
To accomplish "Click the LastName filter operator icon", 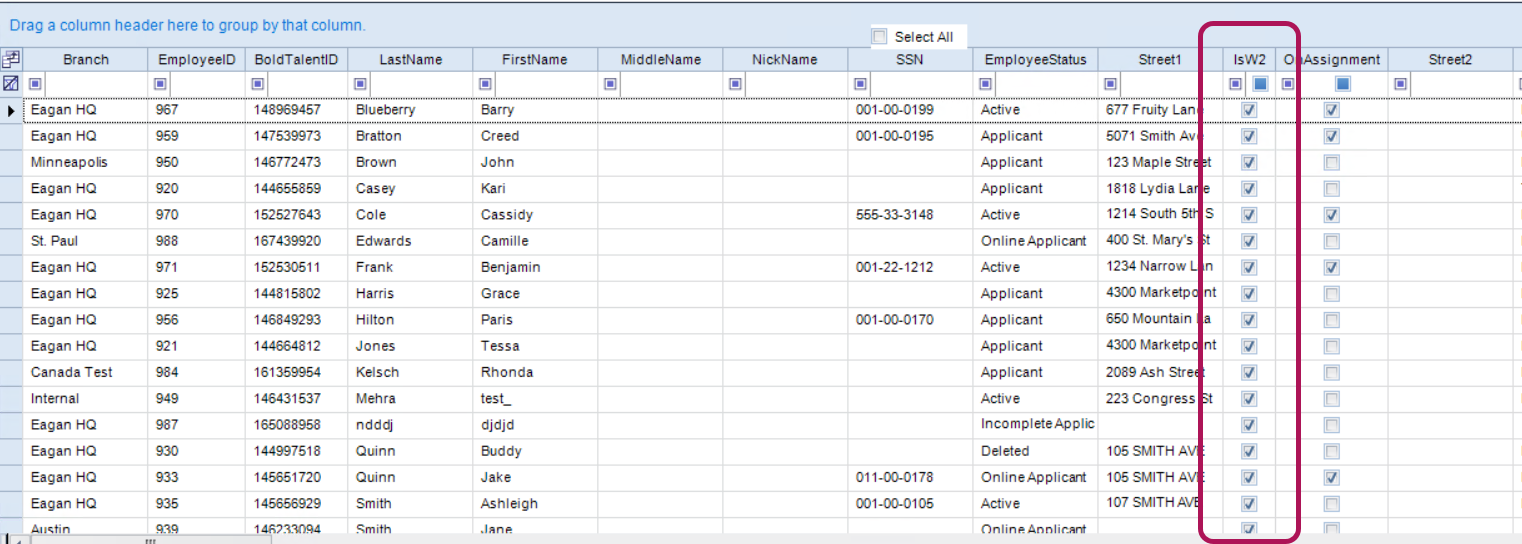I will tap(361, 84).
